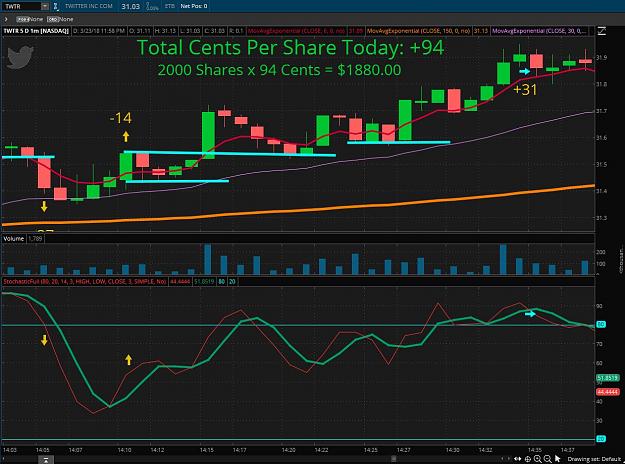Click the pan crosshair icon at bottom right
The image size is (625, 464).
[x=528, y=459]
